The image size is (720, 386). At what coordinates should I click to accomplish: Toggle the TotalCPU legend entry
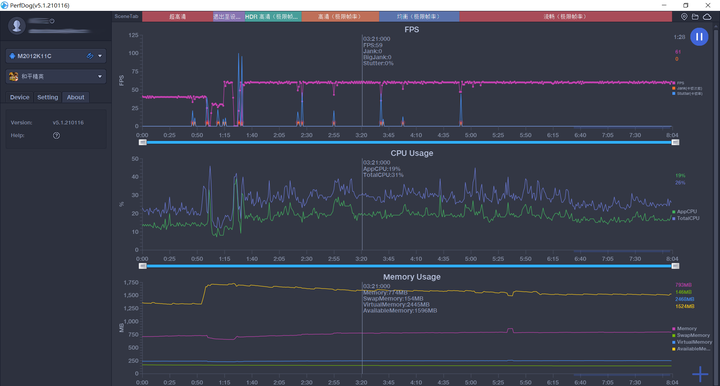pos(686,218)
